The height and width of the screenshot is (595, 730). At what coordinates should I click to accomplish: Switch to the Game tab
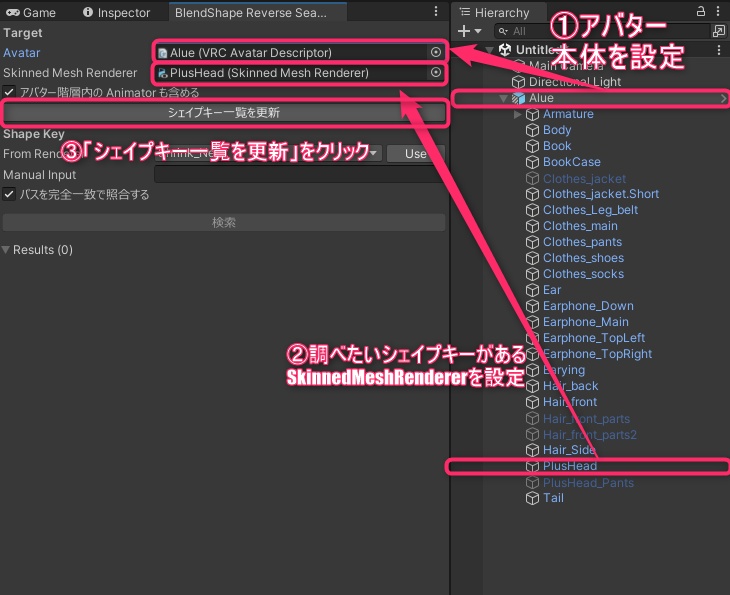click(31, 13)
